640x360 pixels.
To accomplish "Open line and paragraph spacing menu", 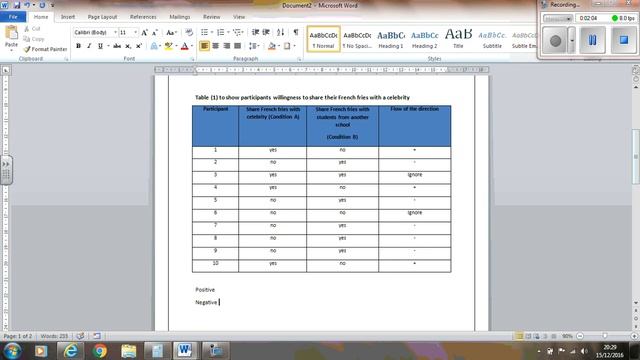I will pyautogui.click(x=254, y=46).
